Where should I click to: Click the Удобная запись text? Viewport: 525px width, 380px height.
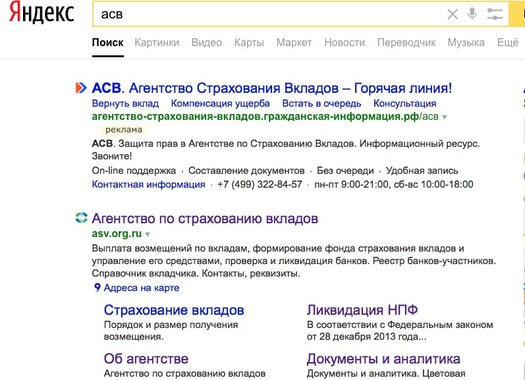pyautogui.click(x=422, y=170)
